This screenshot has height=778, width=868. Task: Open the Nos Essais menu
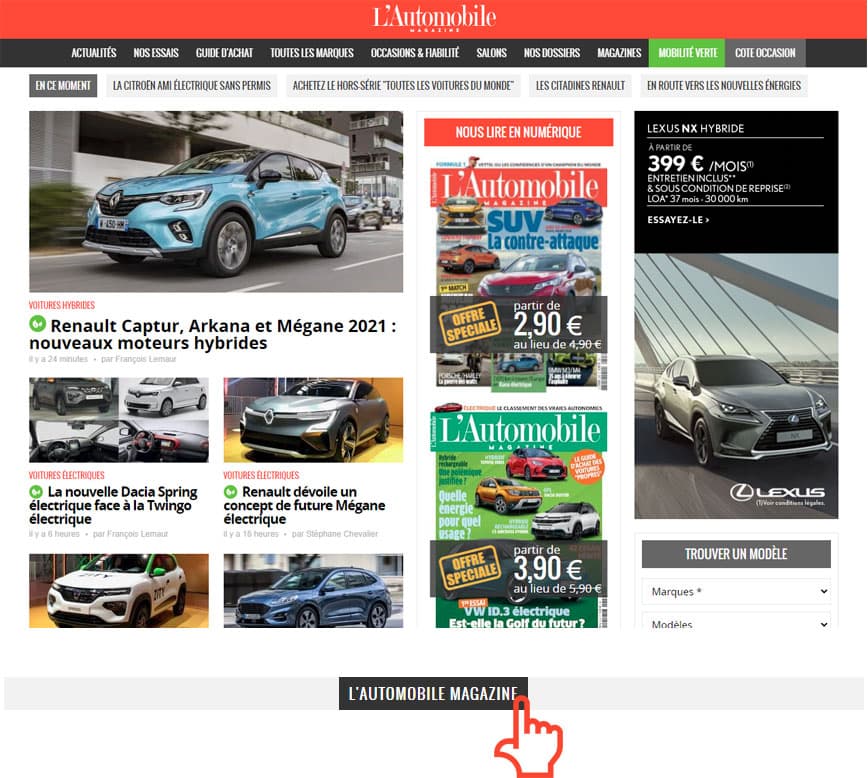(156, 53)
